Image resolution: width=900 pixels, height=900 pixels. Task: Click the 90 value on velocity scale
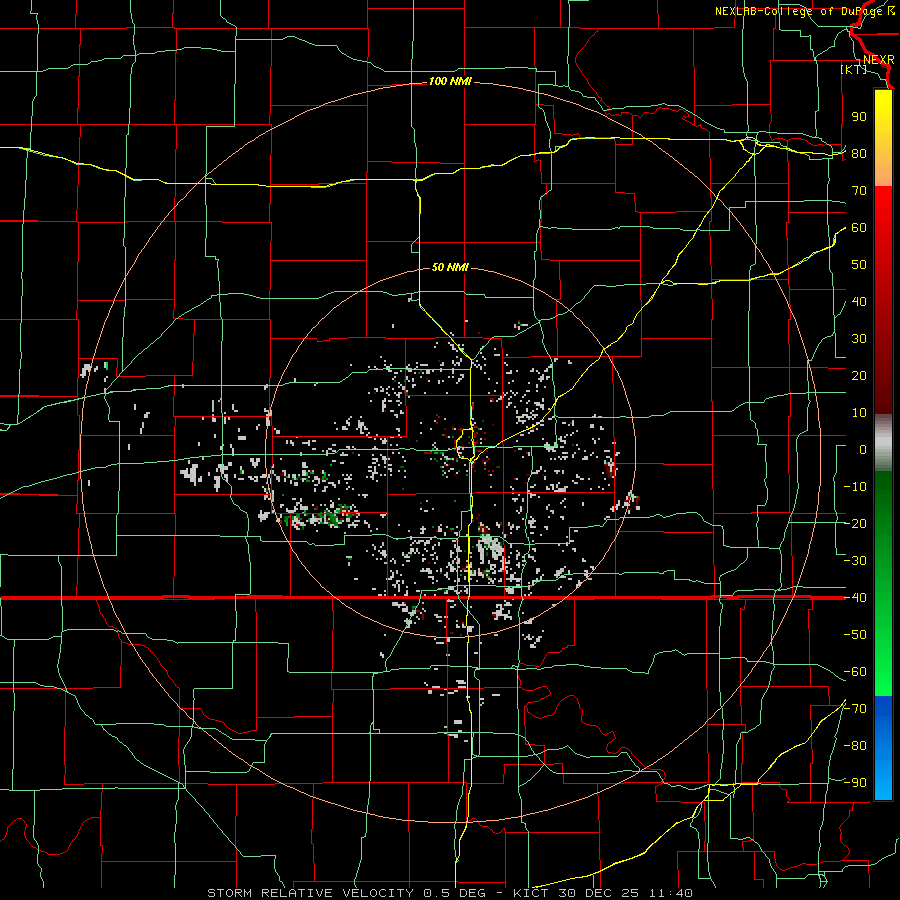[x=859, y=117]
